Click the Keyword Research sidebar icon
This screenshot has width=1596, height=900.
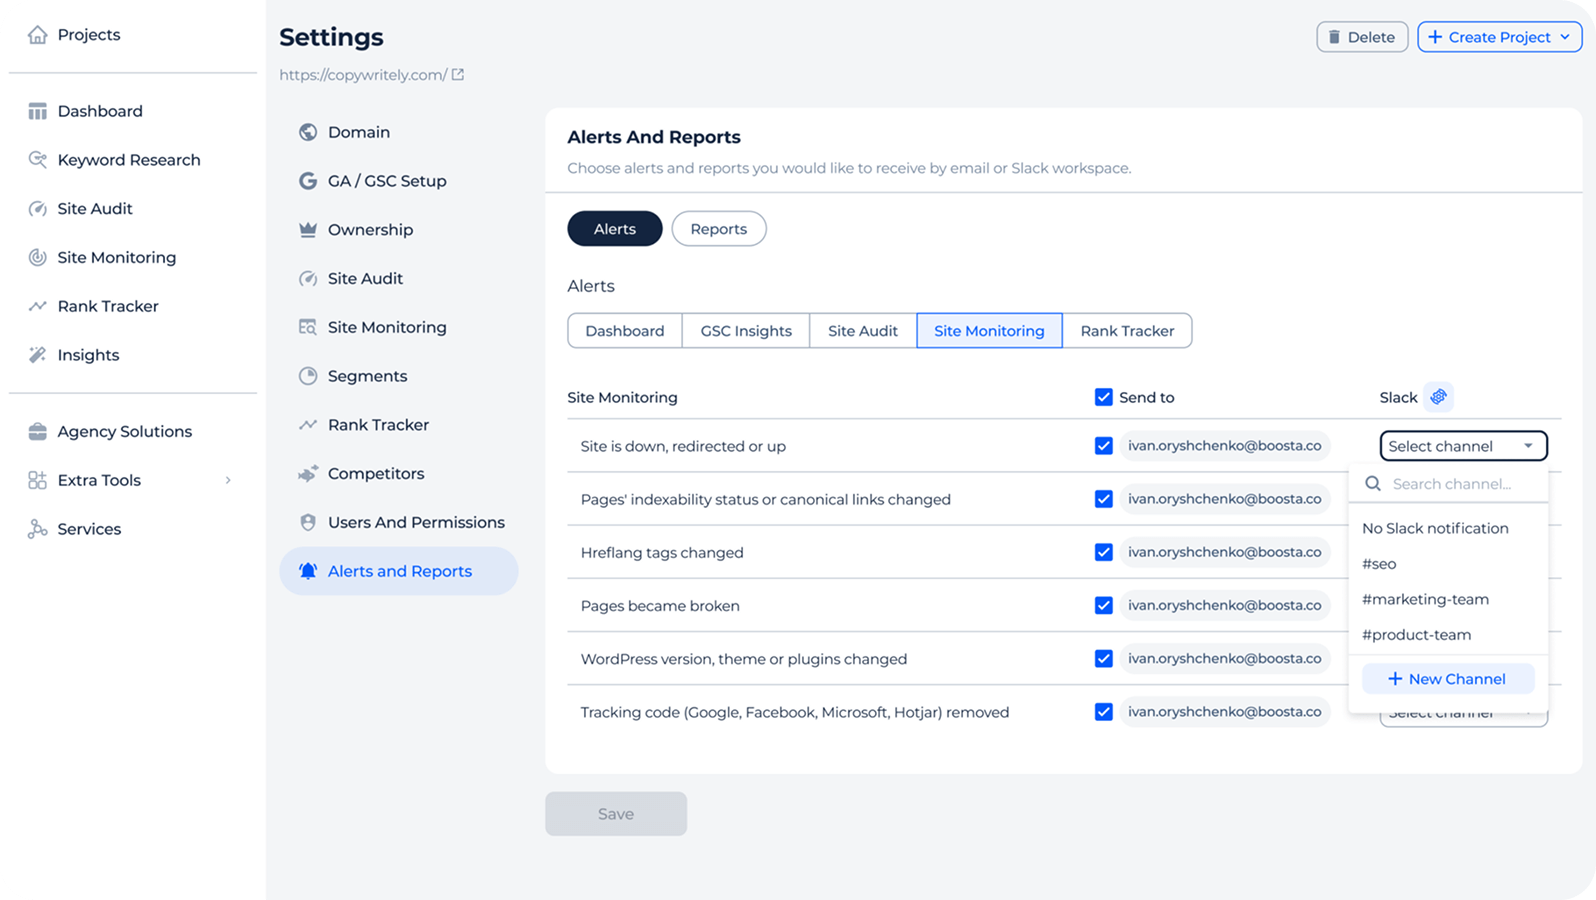37,160
